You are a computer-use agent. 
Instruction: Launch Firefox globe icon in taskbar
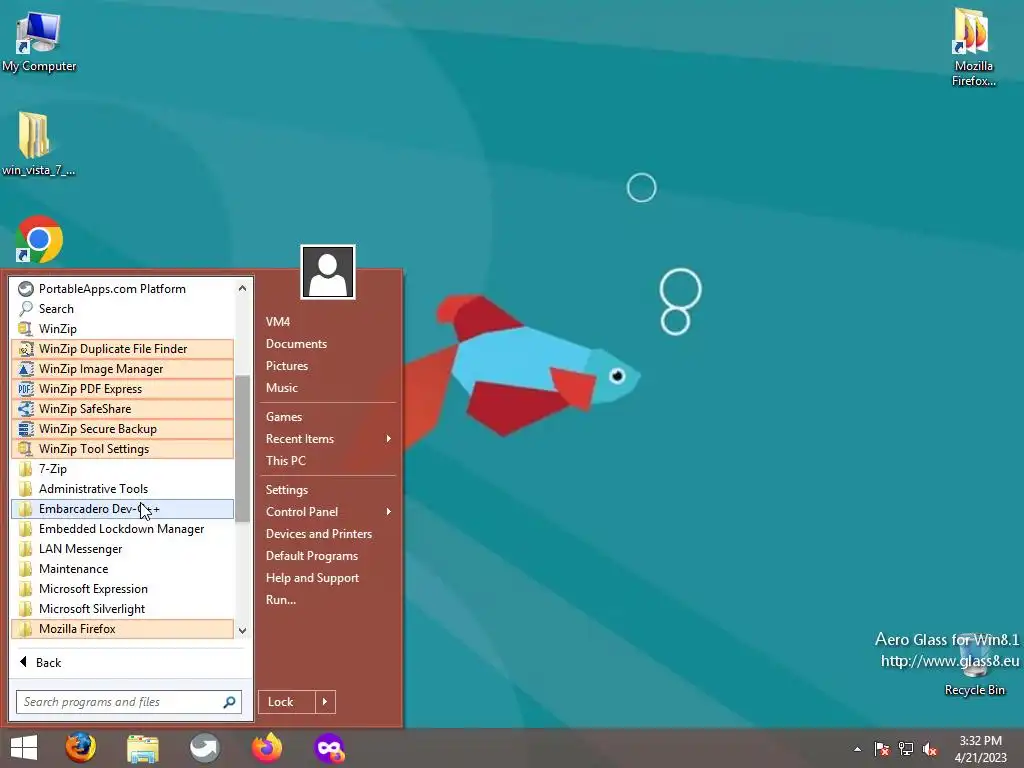point(80,748)
